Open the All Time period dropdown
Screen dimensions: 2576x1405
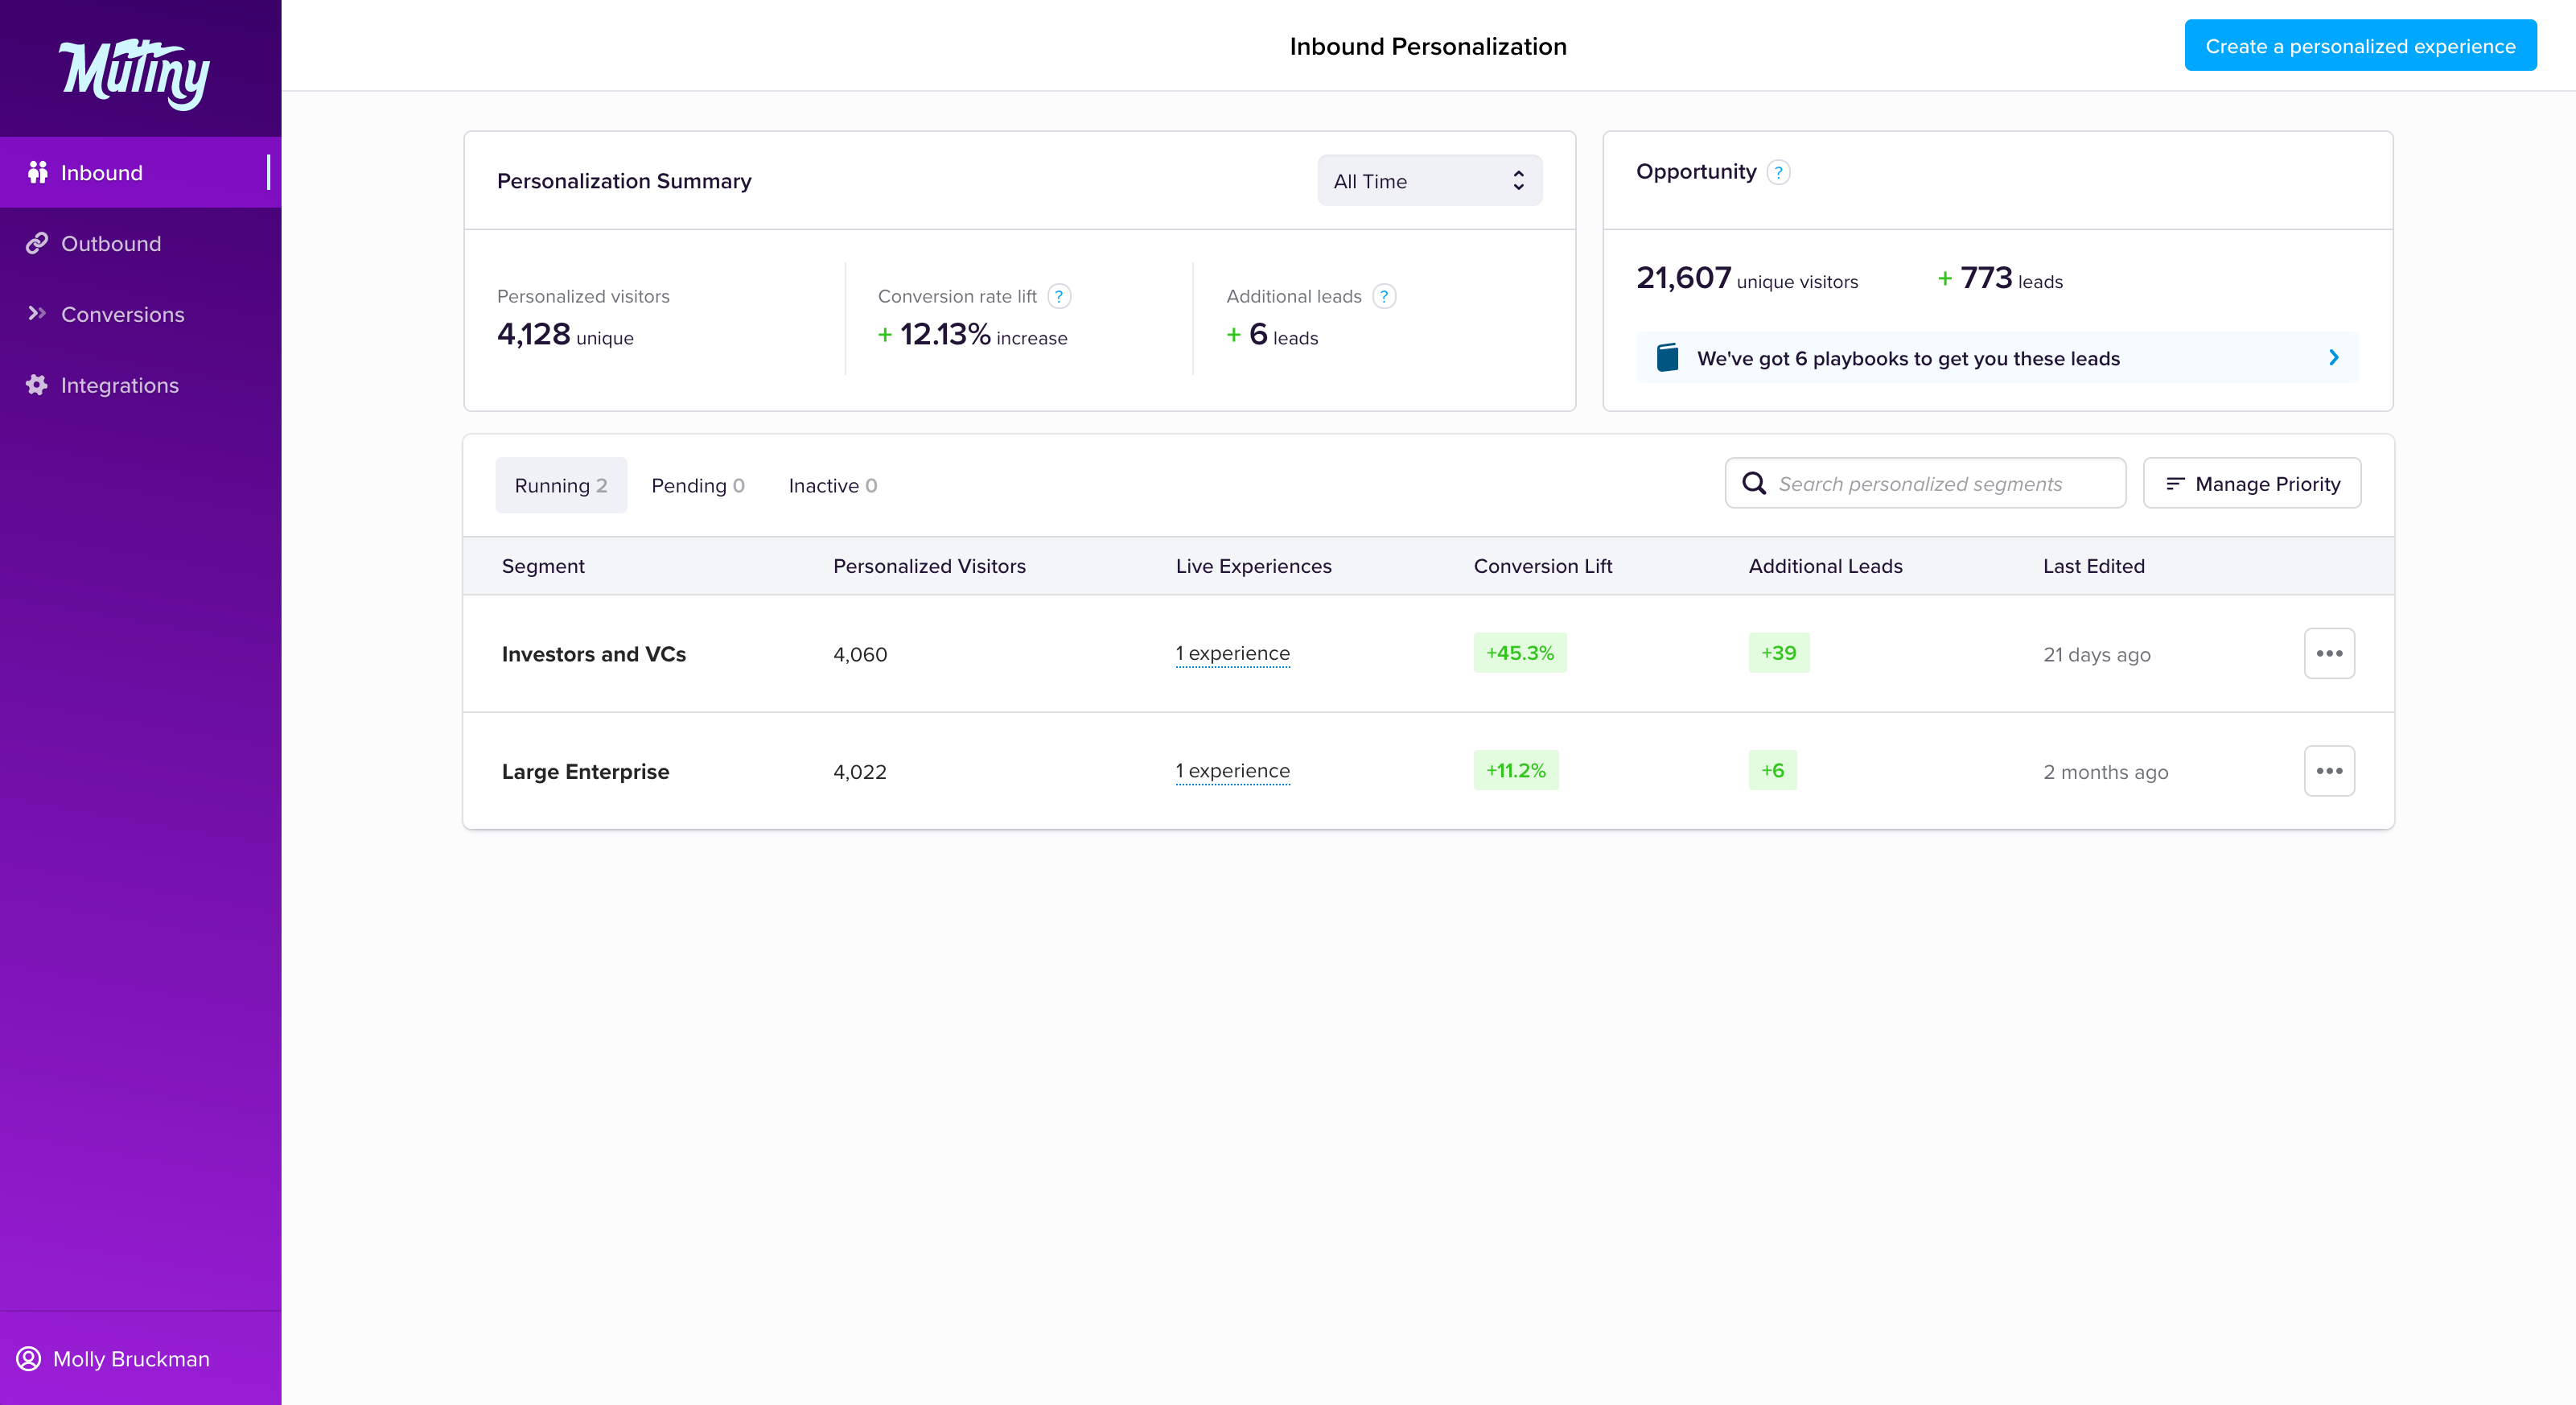point(1429,181)
